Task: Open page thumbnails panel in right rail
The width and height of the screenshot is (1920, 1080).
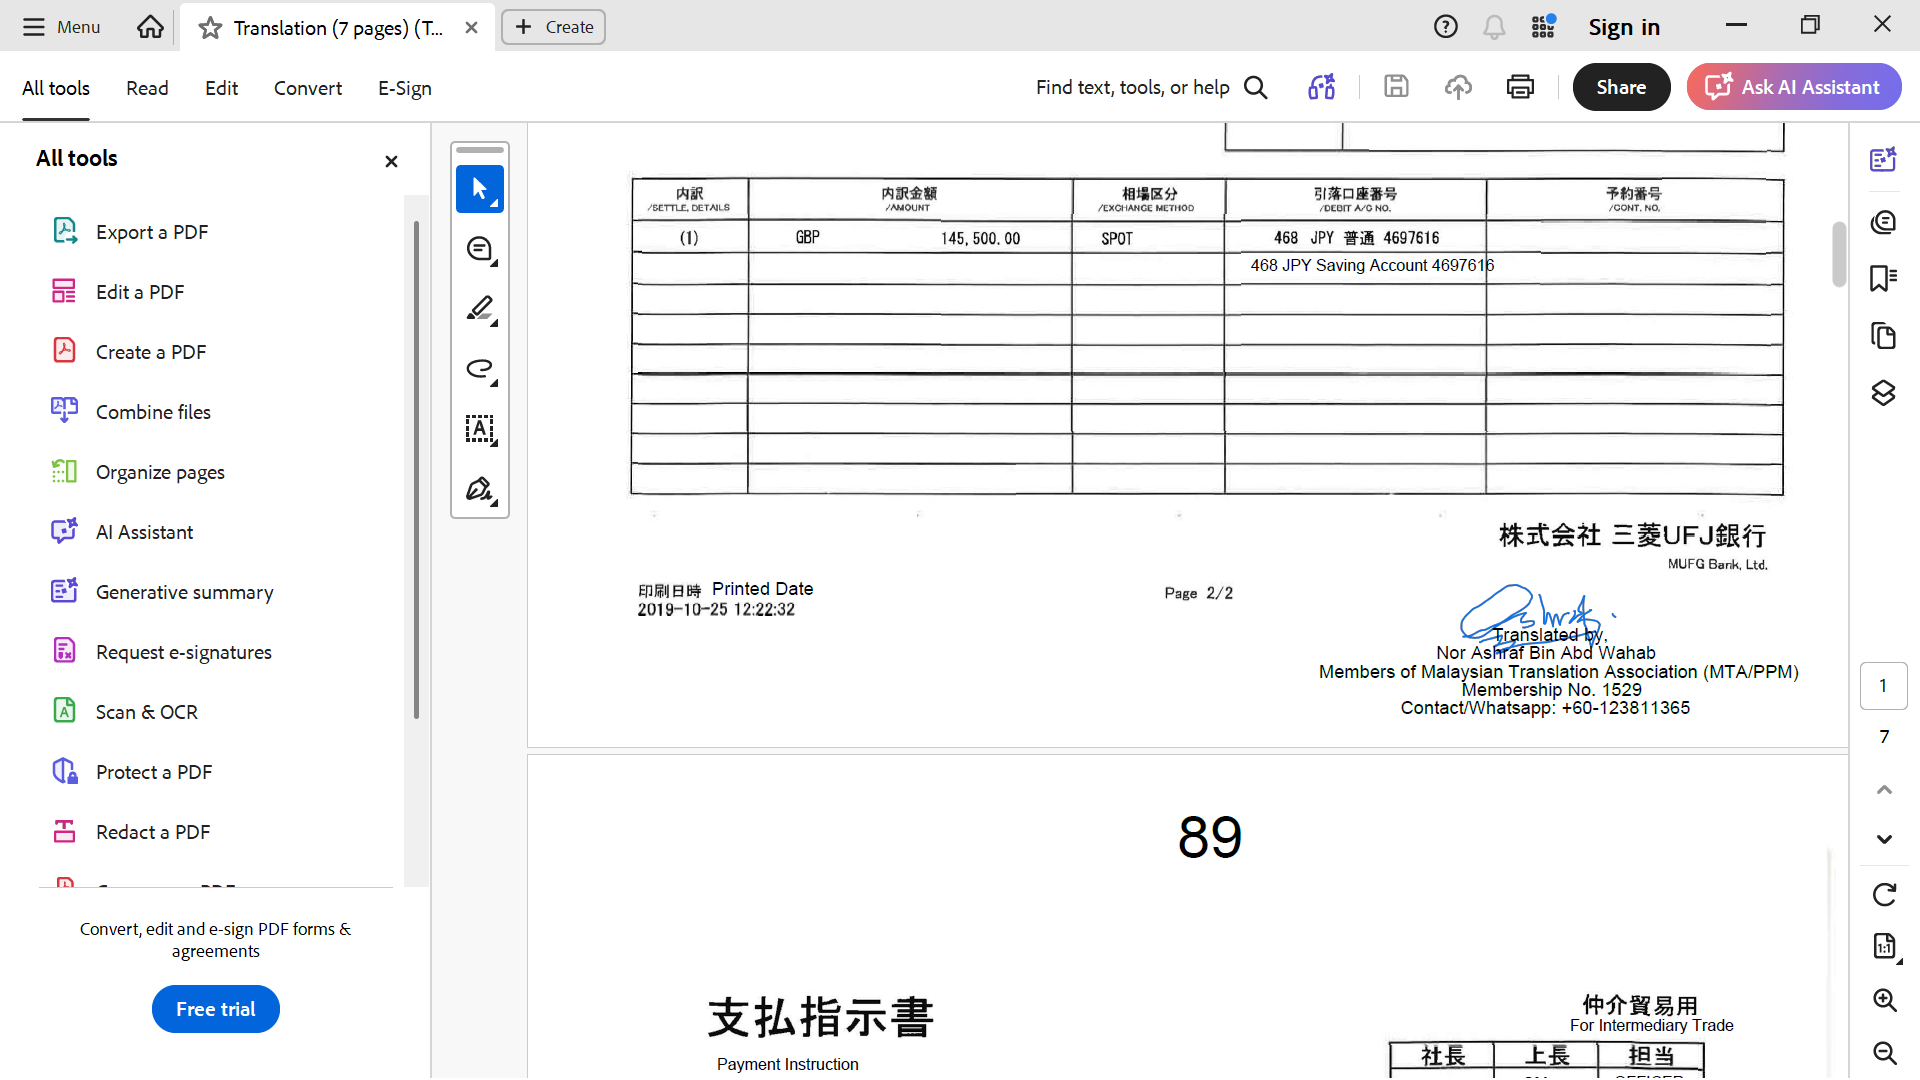Action: (1884, 336)
